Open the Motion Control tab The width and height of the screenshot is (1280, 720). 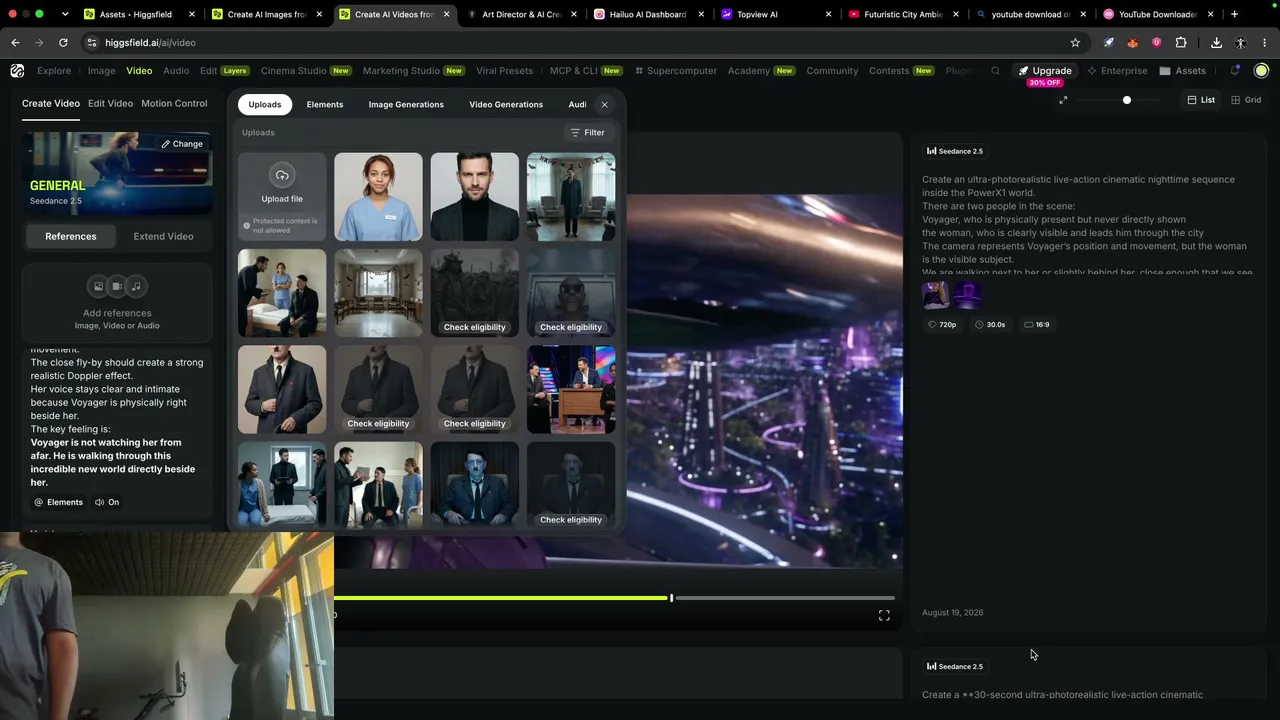(174, 103)
